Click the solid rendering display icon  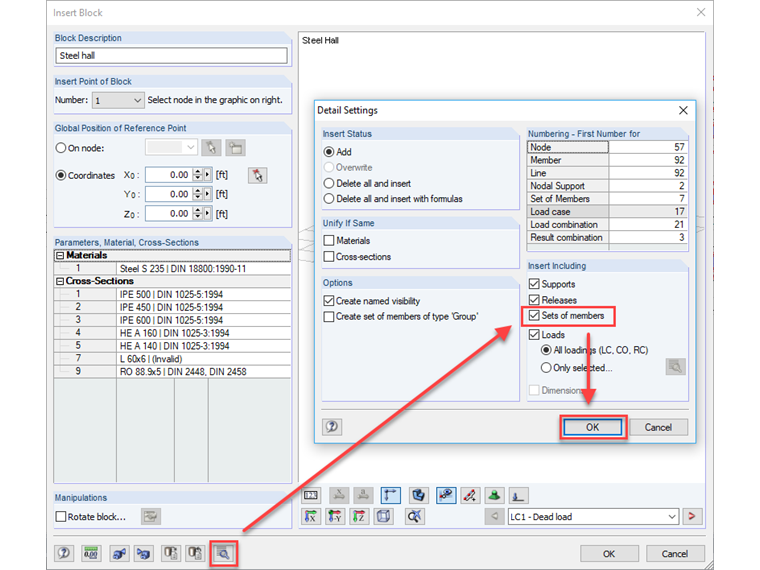418,495
